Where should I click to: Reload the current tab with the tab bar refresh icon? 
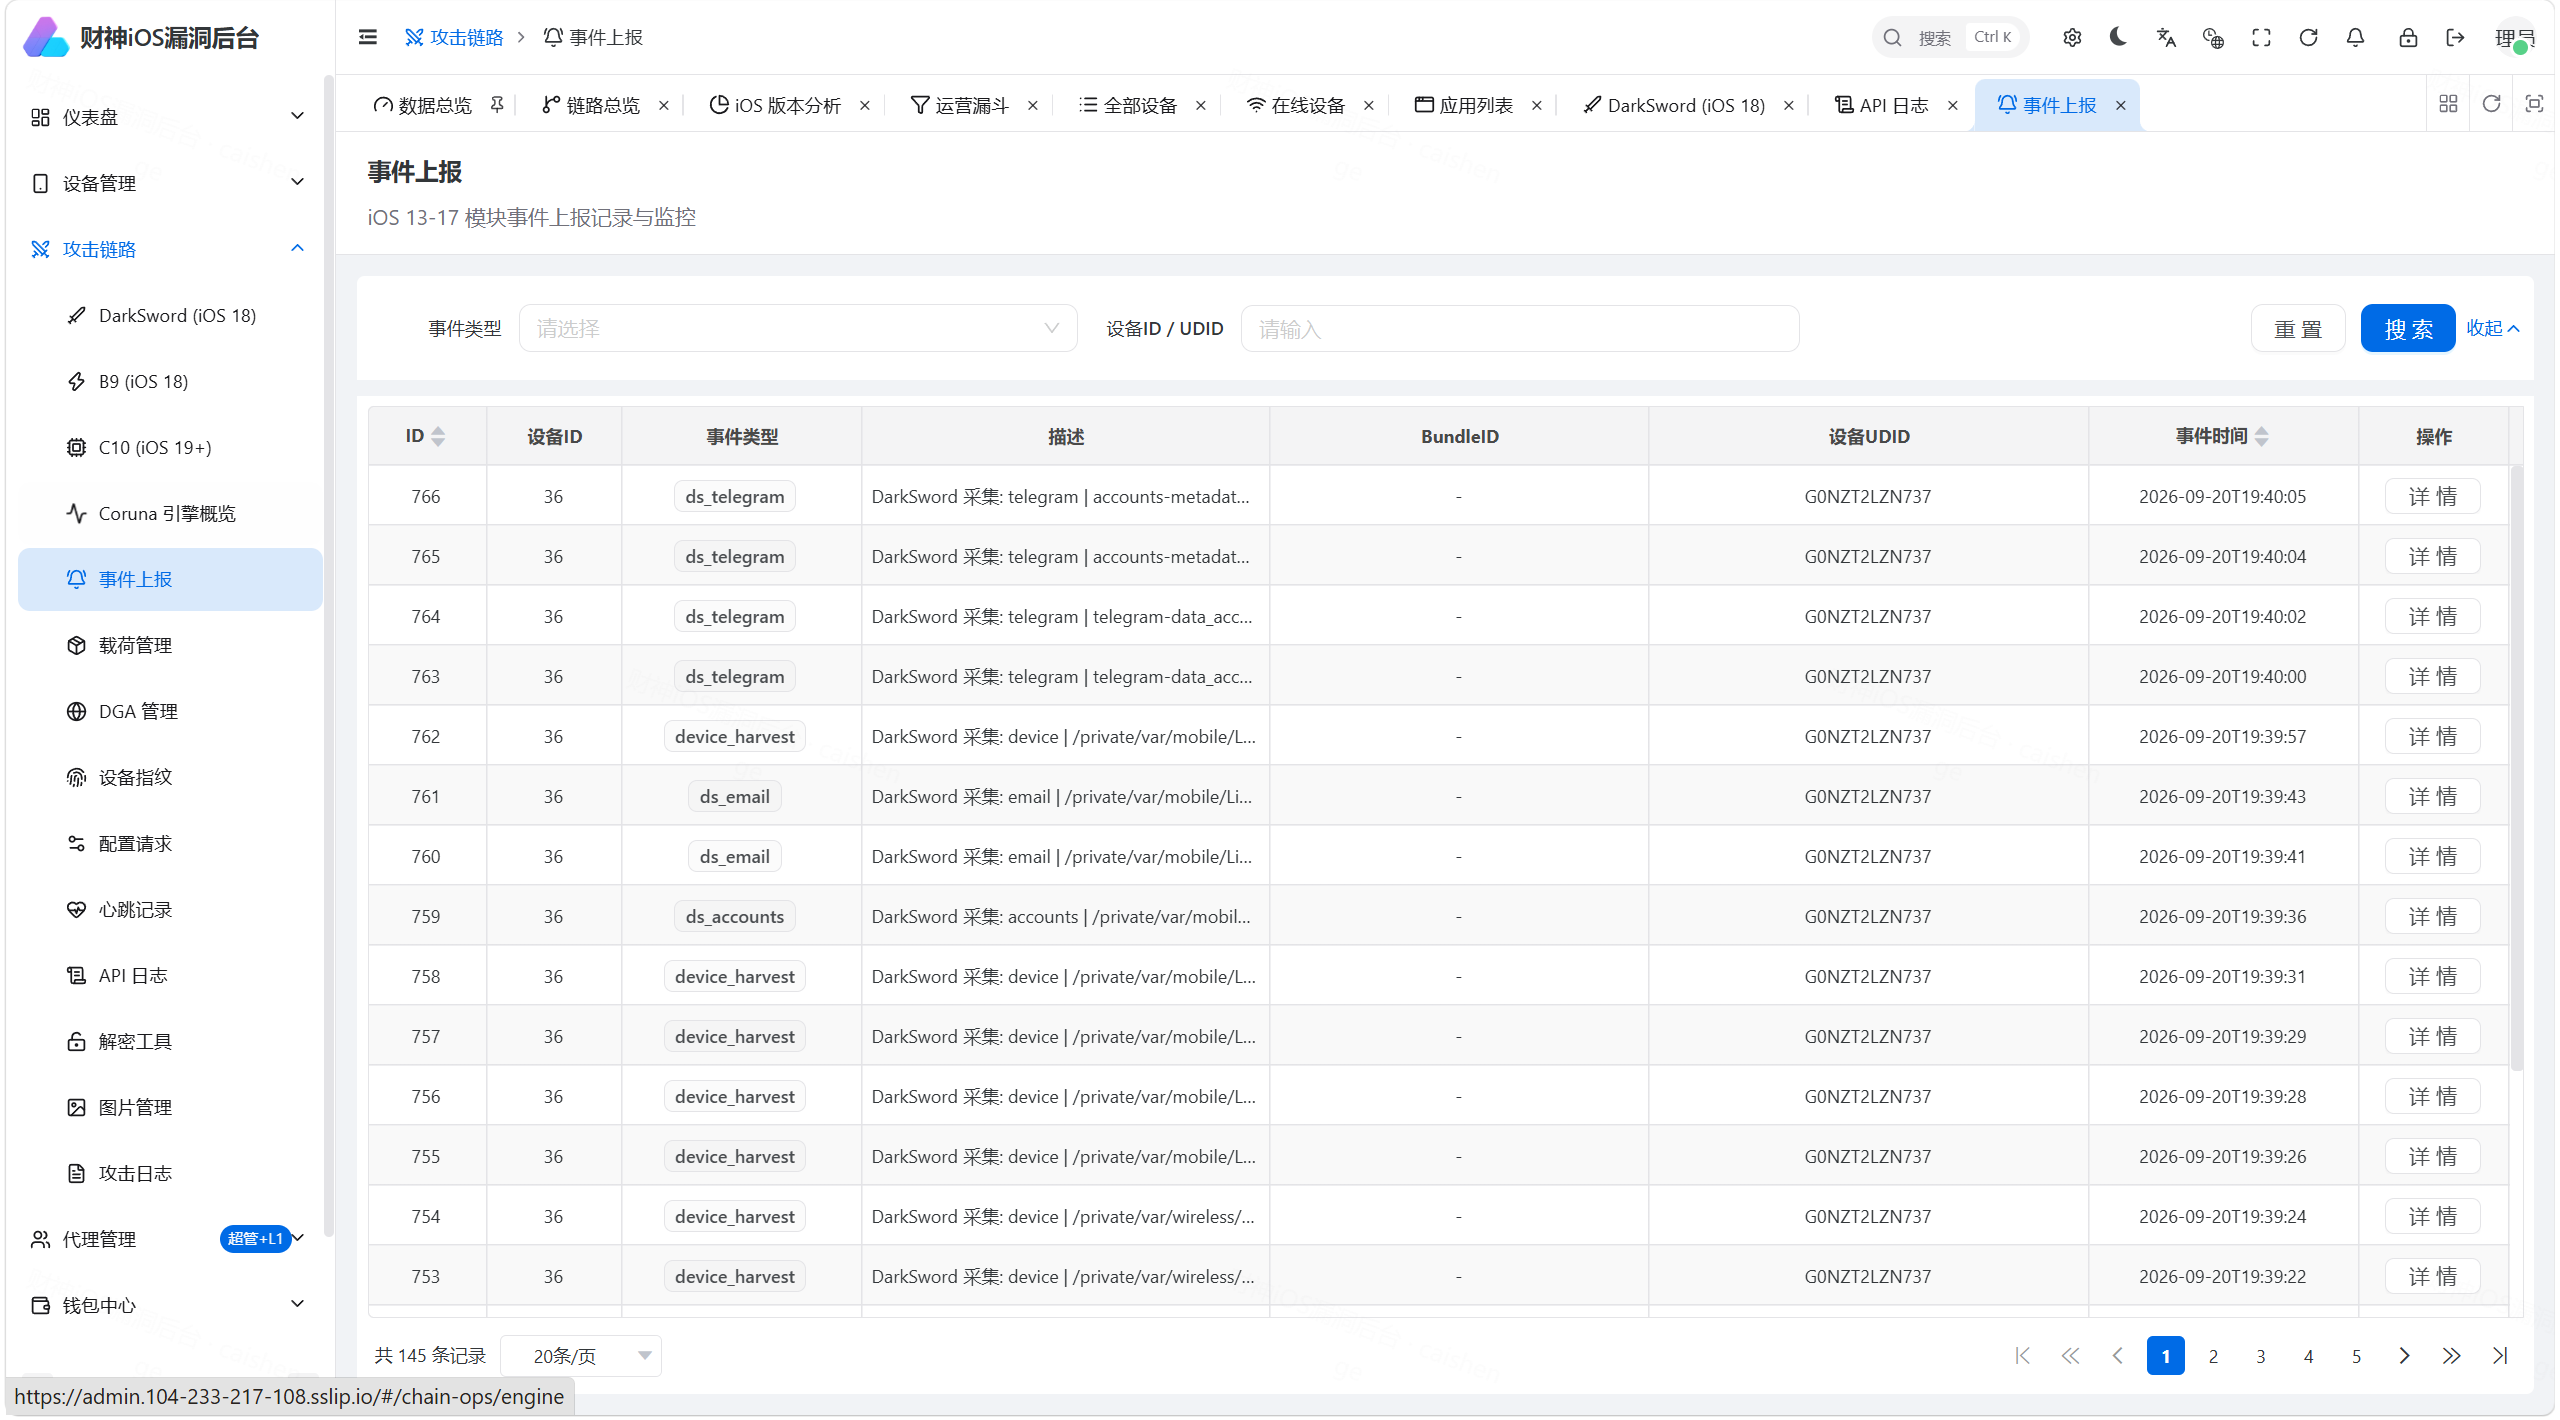[x=2491, y=104]
